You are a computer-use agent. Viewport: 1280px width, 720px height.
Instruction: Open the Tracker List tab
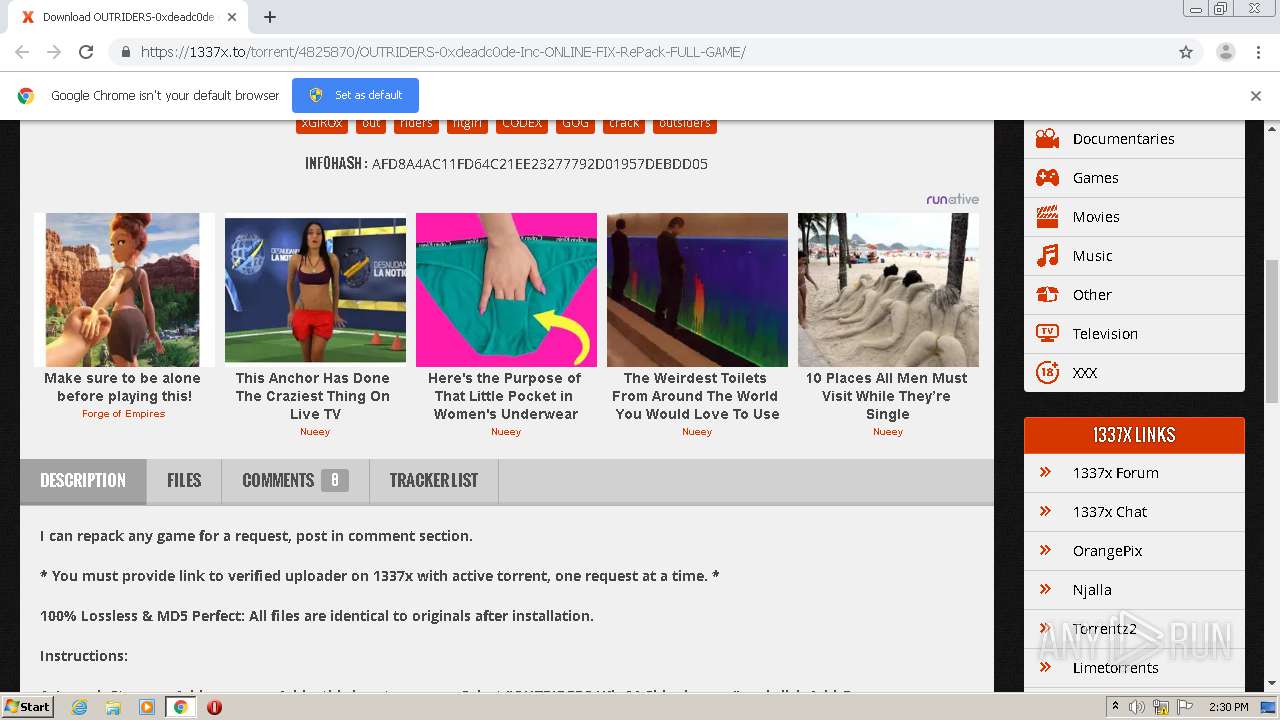[434, 481]
